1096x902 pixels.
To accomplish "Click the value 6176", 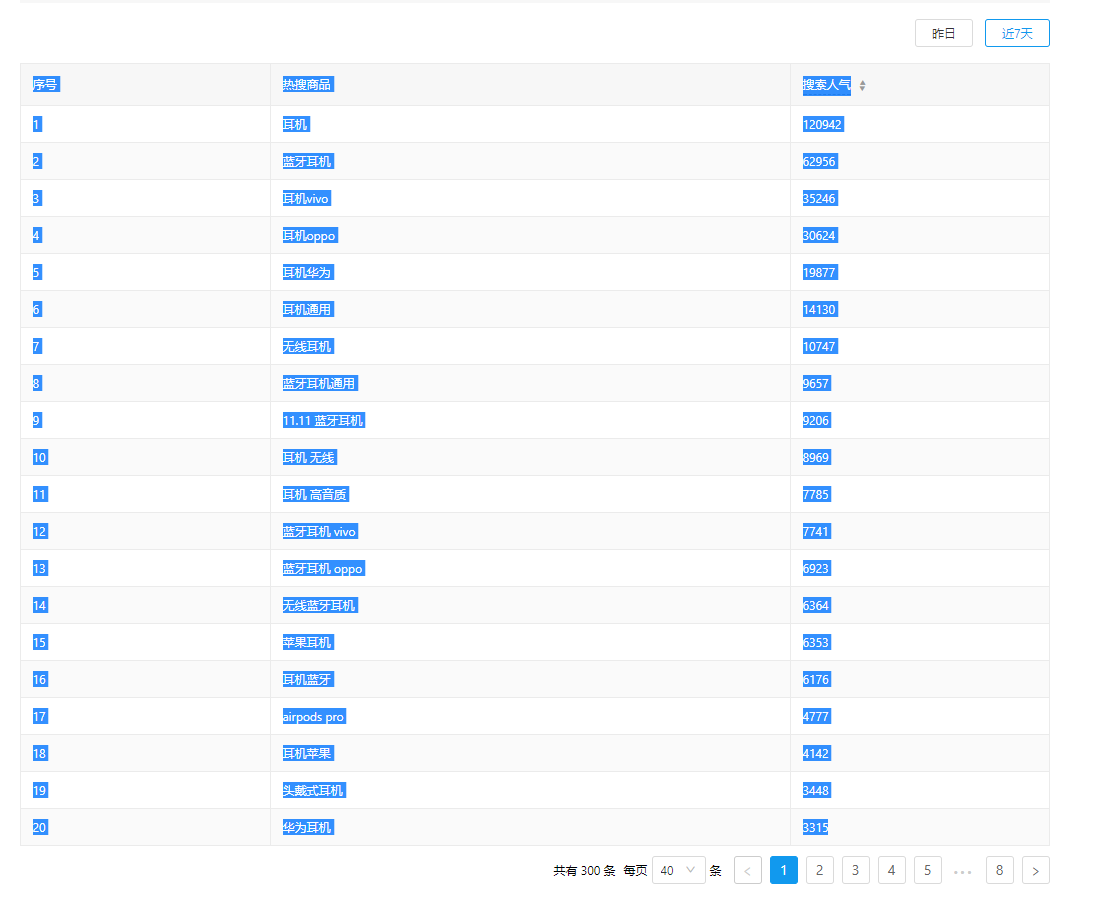I will tap(816, 680).
